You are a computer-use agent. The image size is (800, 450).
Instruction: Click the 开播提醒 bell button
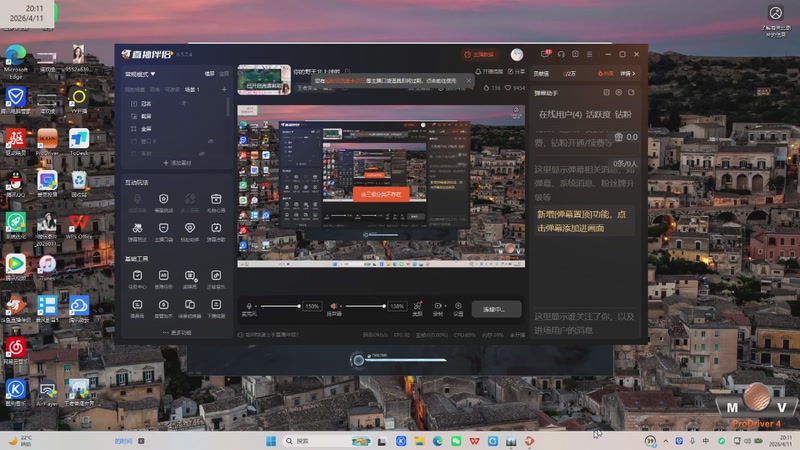(x=489, y=71)
